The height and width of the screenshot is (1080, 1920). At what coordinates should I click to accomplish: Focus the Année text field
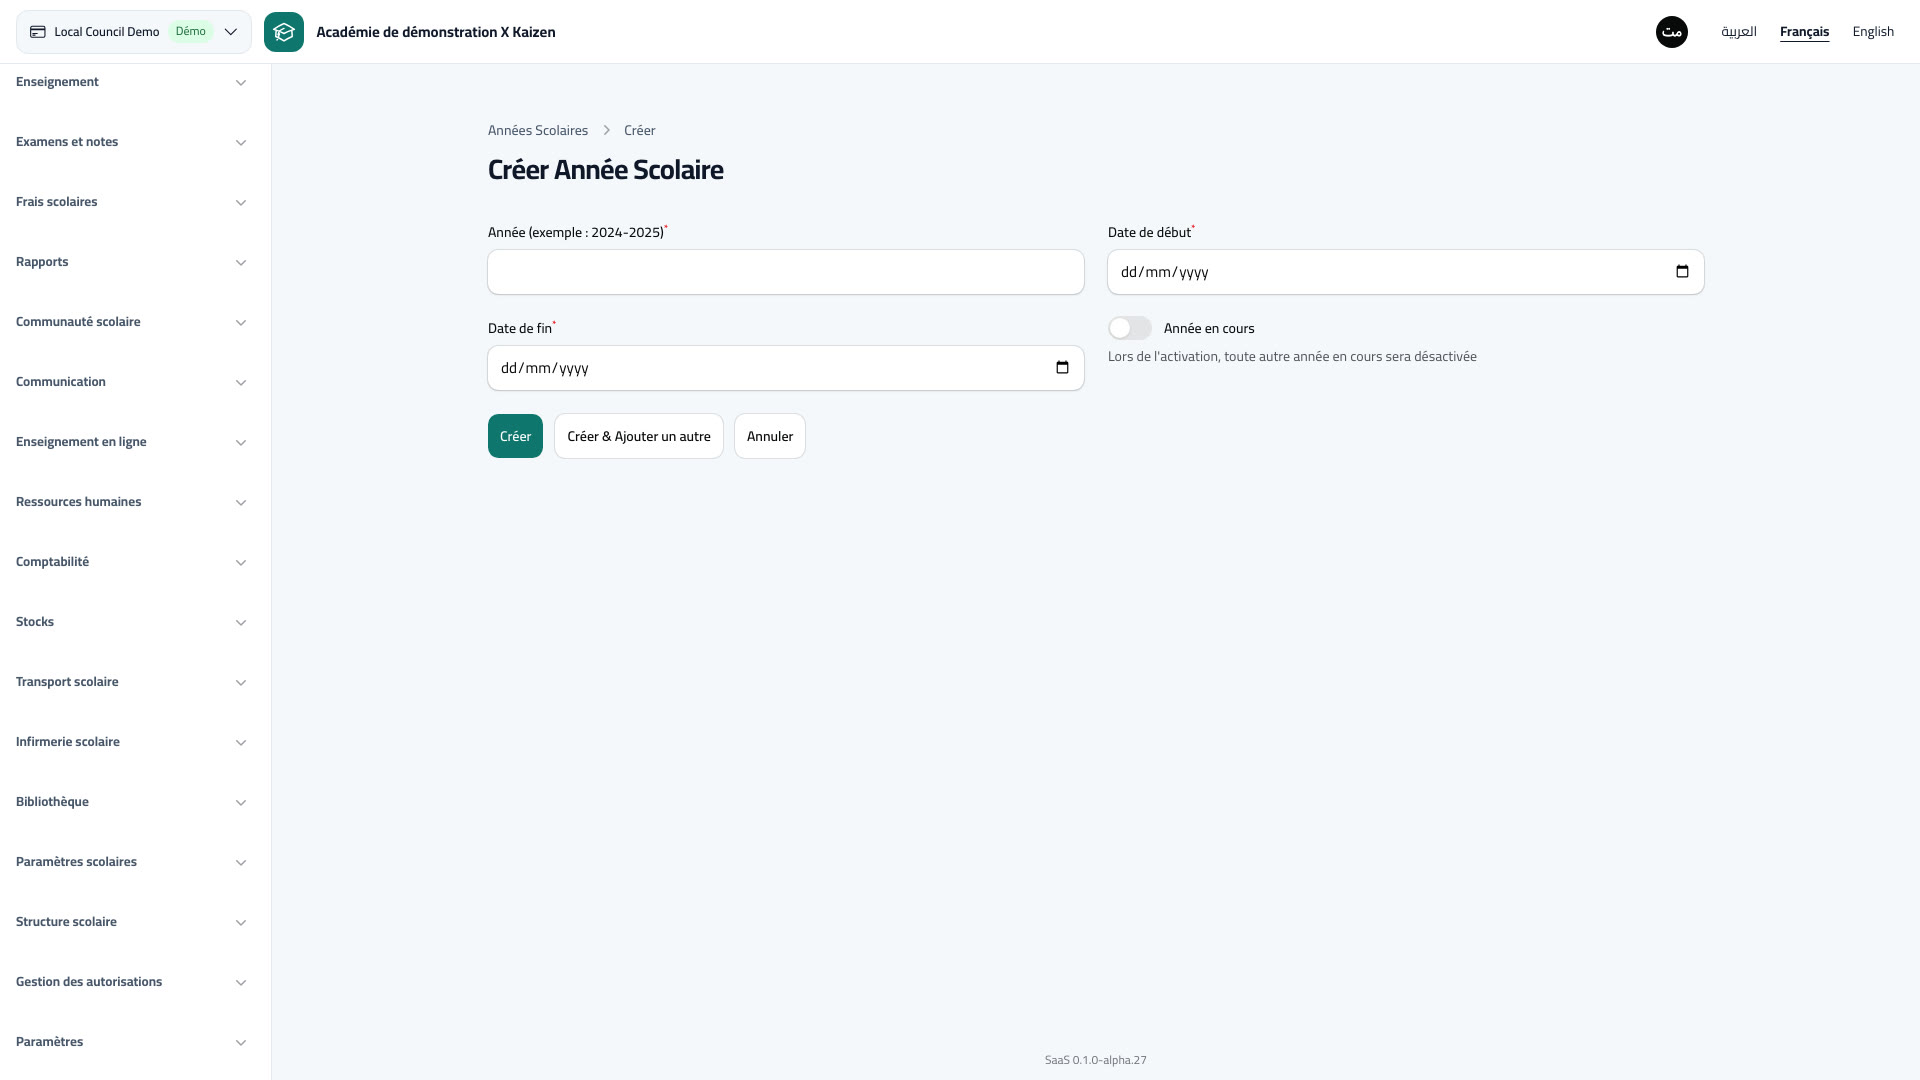[x=786, y=272]
